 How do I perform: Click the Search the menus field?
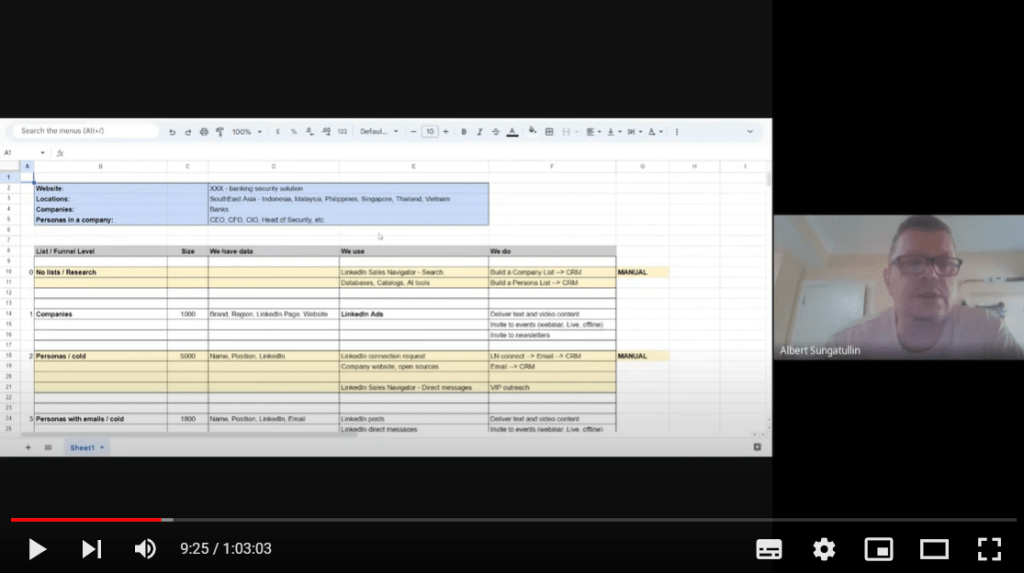click(x=85, y=131)
